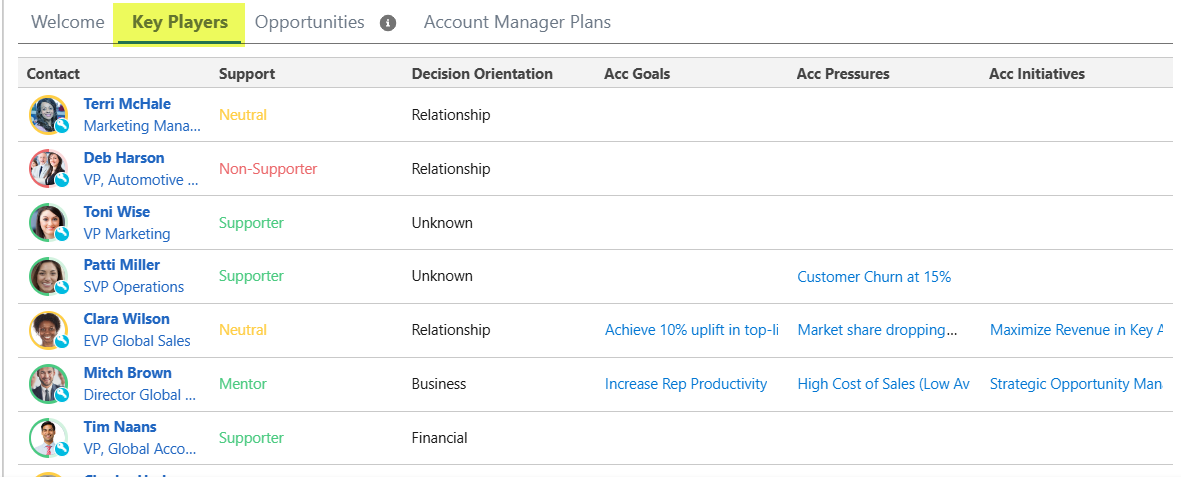Click the Decision Orientation column header
Viewport: 1181px width, 477px height.
[481, 74]
